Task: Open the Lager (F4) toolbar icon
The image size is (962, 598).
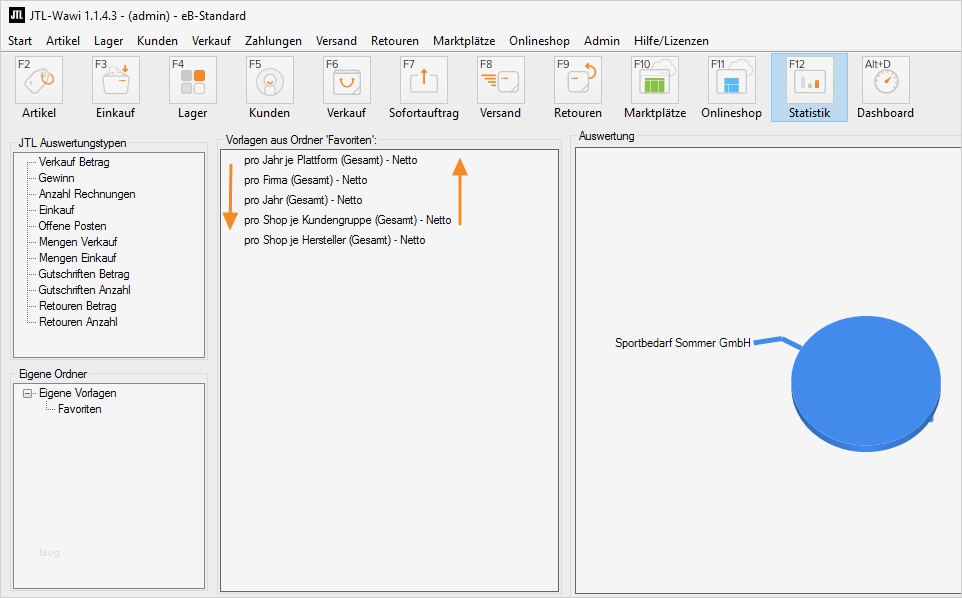Action: [193, 80]
